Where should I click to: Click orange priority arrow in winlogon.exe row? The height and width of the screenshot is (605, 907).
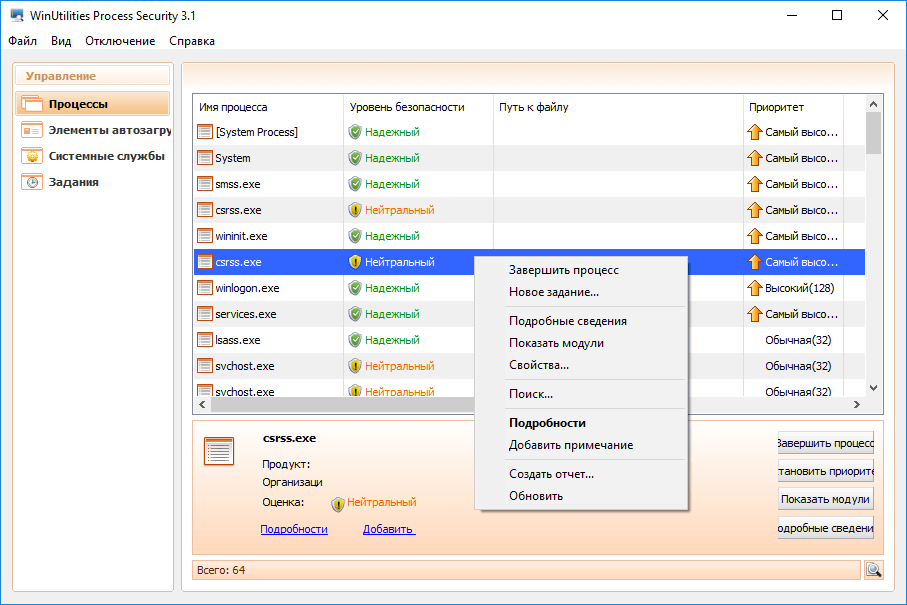(754, 288)
